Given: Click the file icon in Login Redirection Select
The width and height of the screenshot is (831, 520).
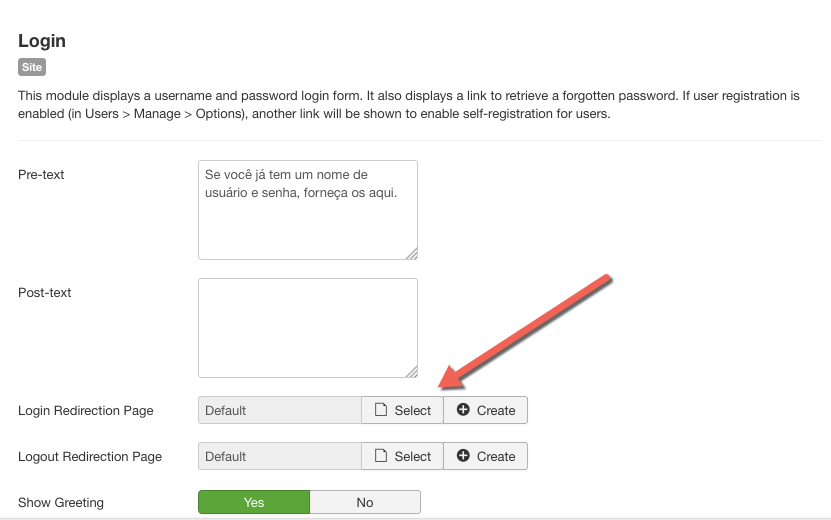Looking at the screenshot, I should tap(380, 410).
